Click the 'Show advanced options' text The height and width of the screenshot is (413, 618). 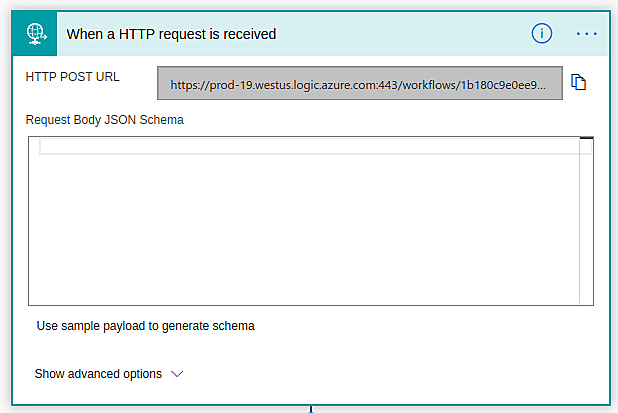tap(98, 373)
